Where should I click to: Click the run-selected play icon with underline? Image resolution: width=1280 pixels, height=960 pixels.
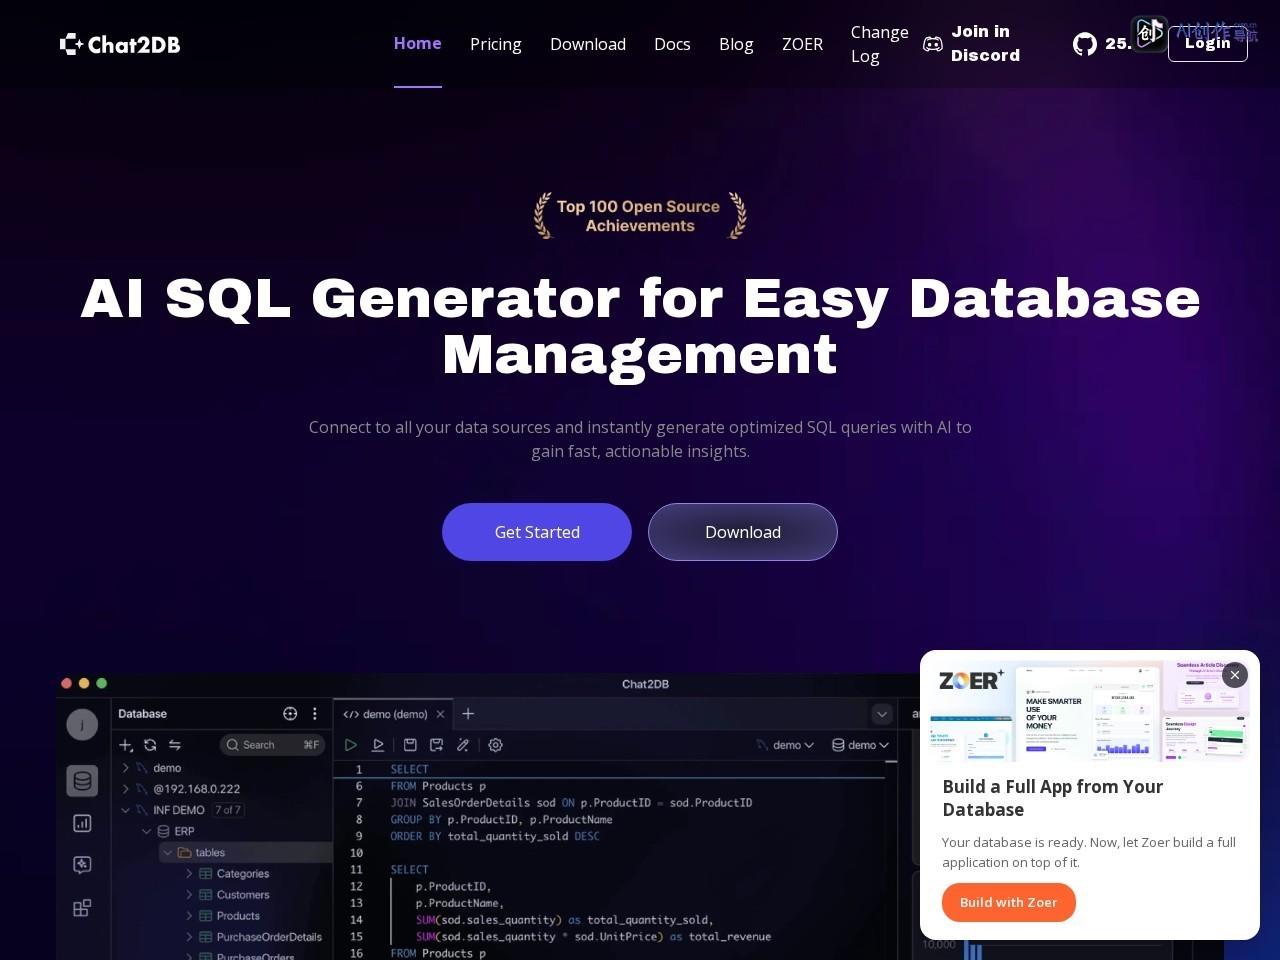tap(378, 745)
